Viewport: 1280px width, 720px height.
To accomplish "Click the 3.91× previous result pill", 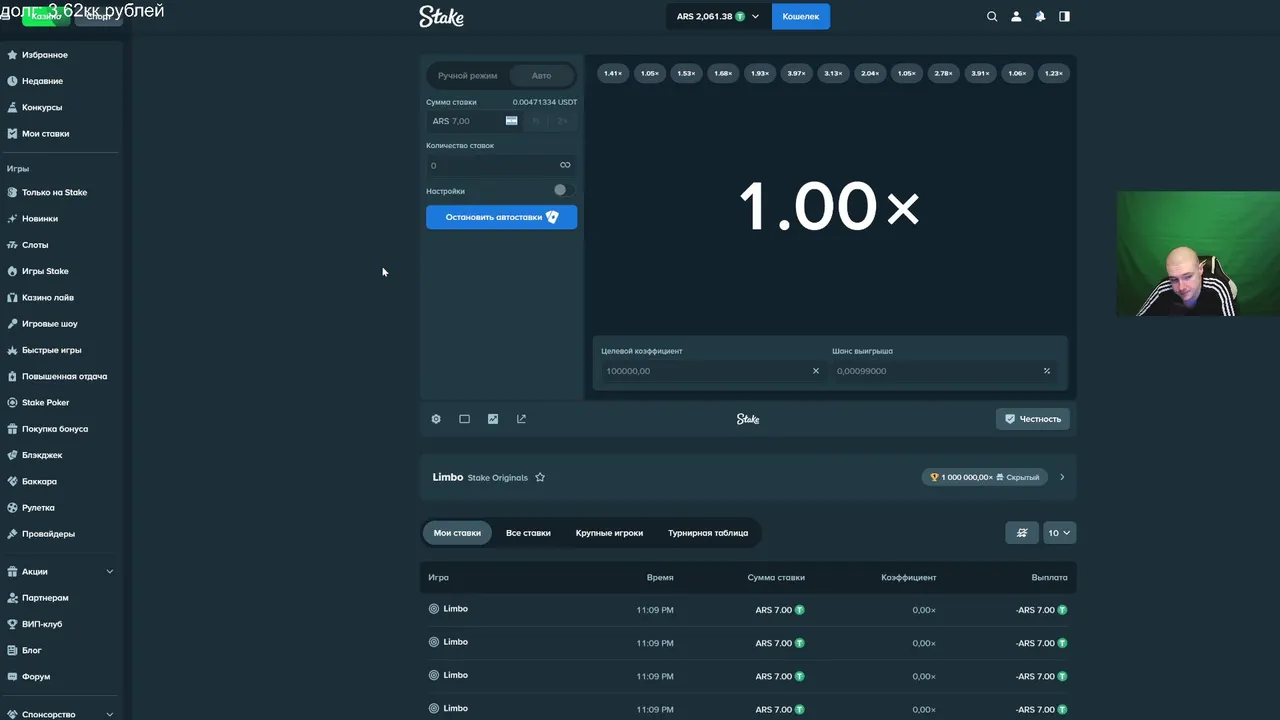I will click(980, 73).
